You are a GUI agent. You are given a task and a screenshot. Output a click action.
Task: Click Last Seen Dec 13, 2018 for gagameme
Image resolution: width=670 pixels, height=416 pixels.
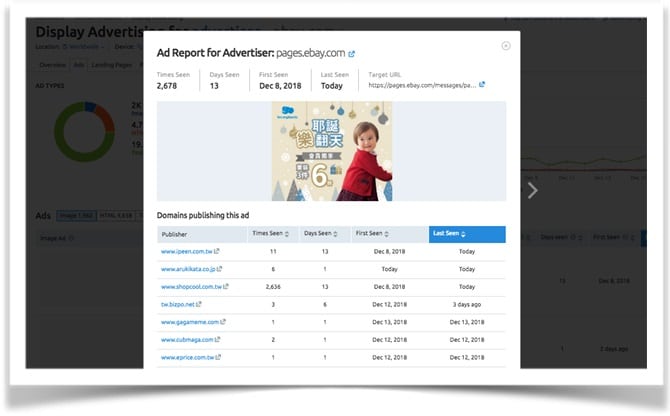pyautogui.click(x=467, y=322)
